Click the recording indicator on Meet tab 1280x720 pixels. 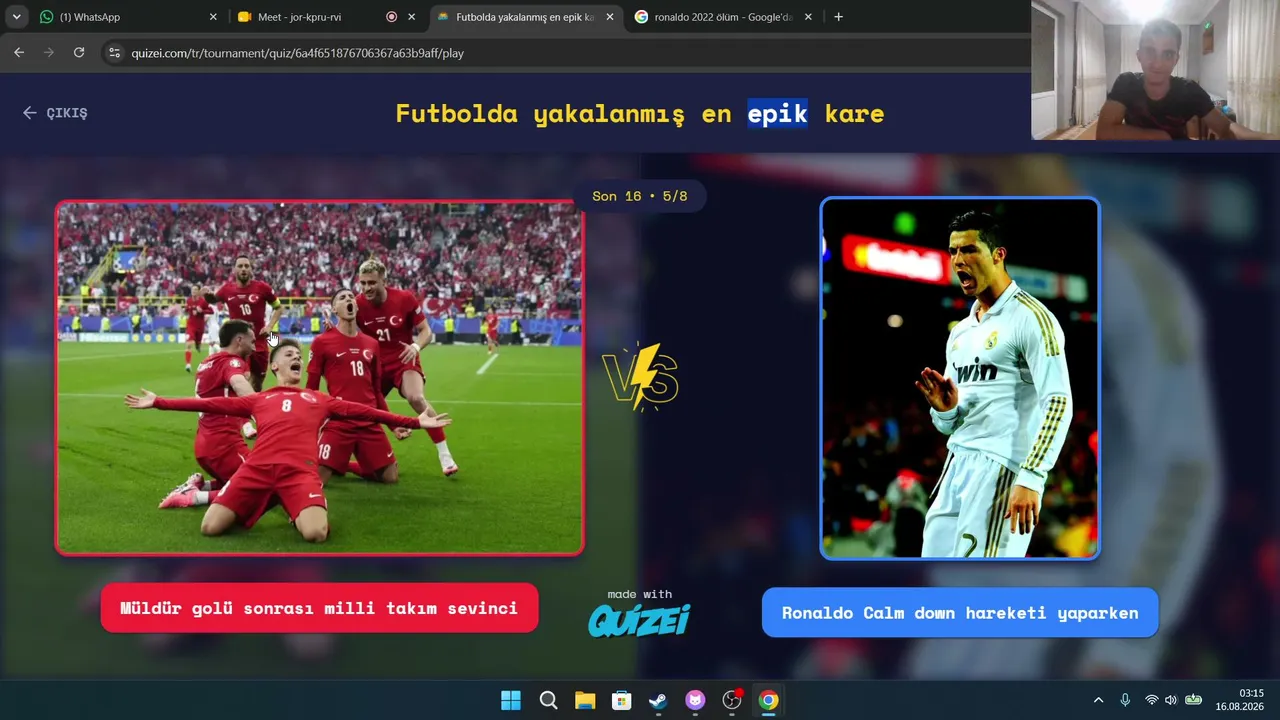391,17
